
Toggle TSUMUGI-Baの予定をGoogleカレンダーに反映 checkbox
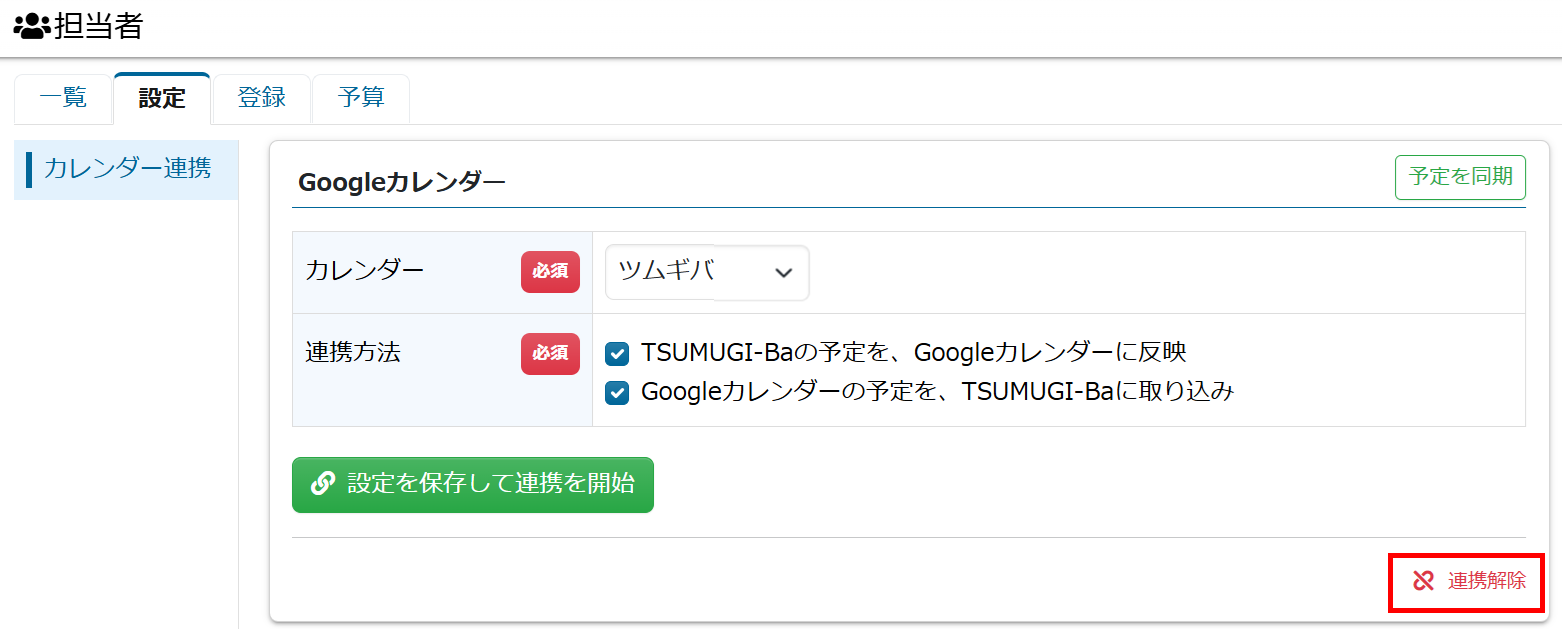pyautogui.click(x=617, y=353)
